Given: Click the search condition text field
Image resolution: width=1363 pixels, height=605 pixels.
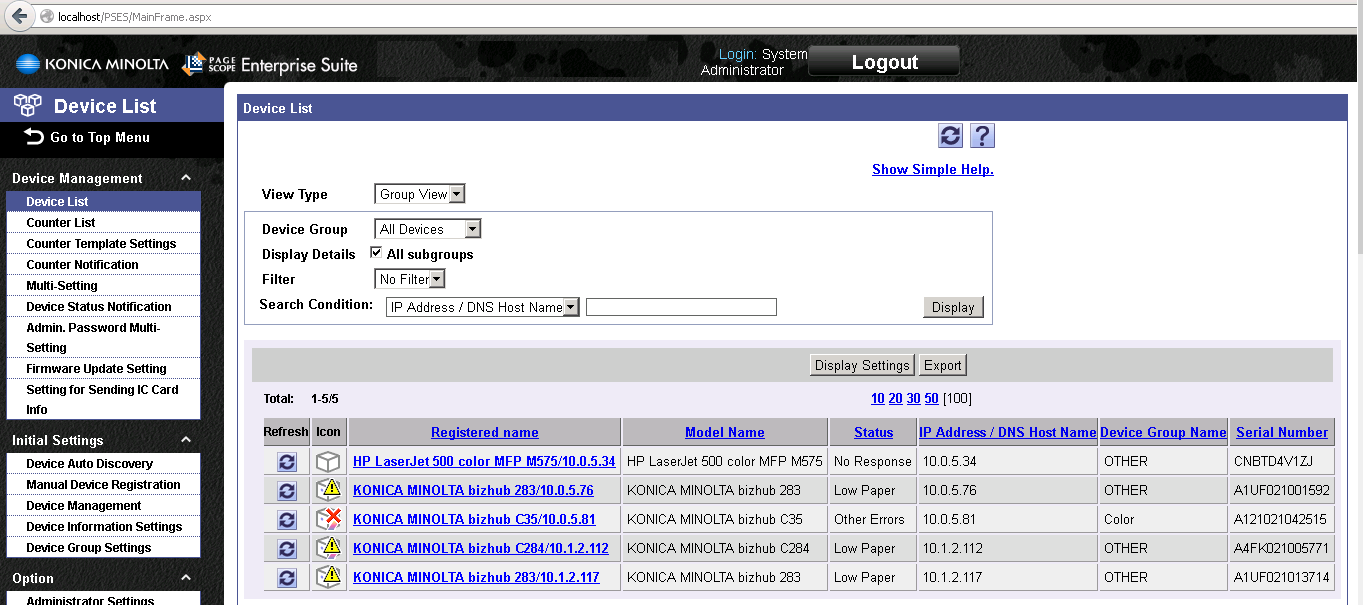Looking at the screenshot, I should pyautogui.click(x=681, y=307).
